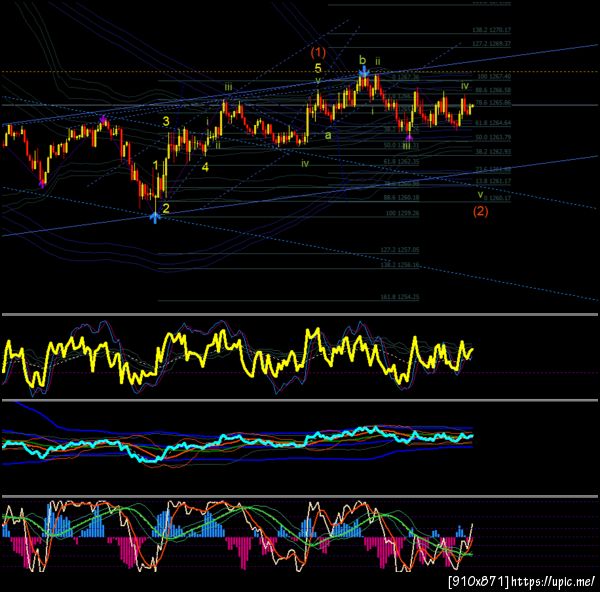600x592 pixels.
Task: Click the purple marker above wave iii low
Action: [409, 138]
